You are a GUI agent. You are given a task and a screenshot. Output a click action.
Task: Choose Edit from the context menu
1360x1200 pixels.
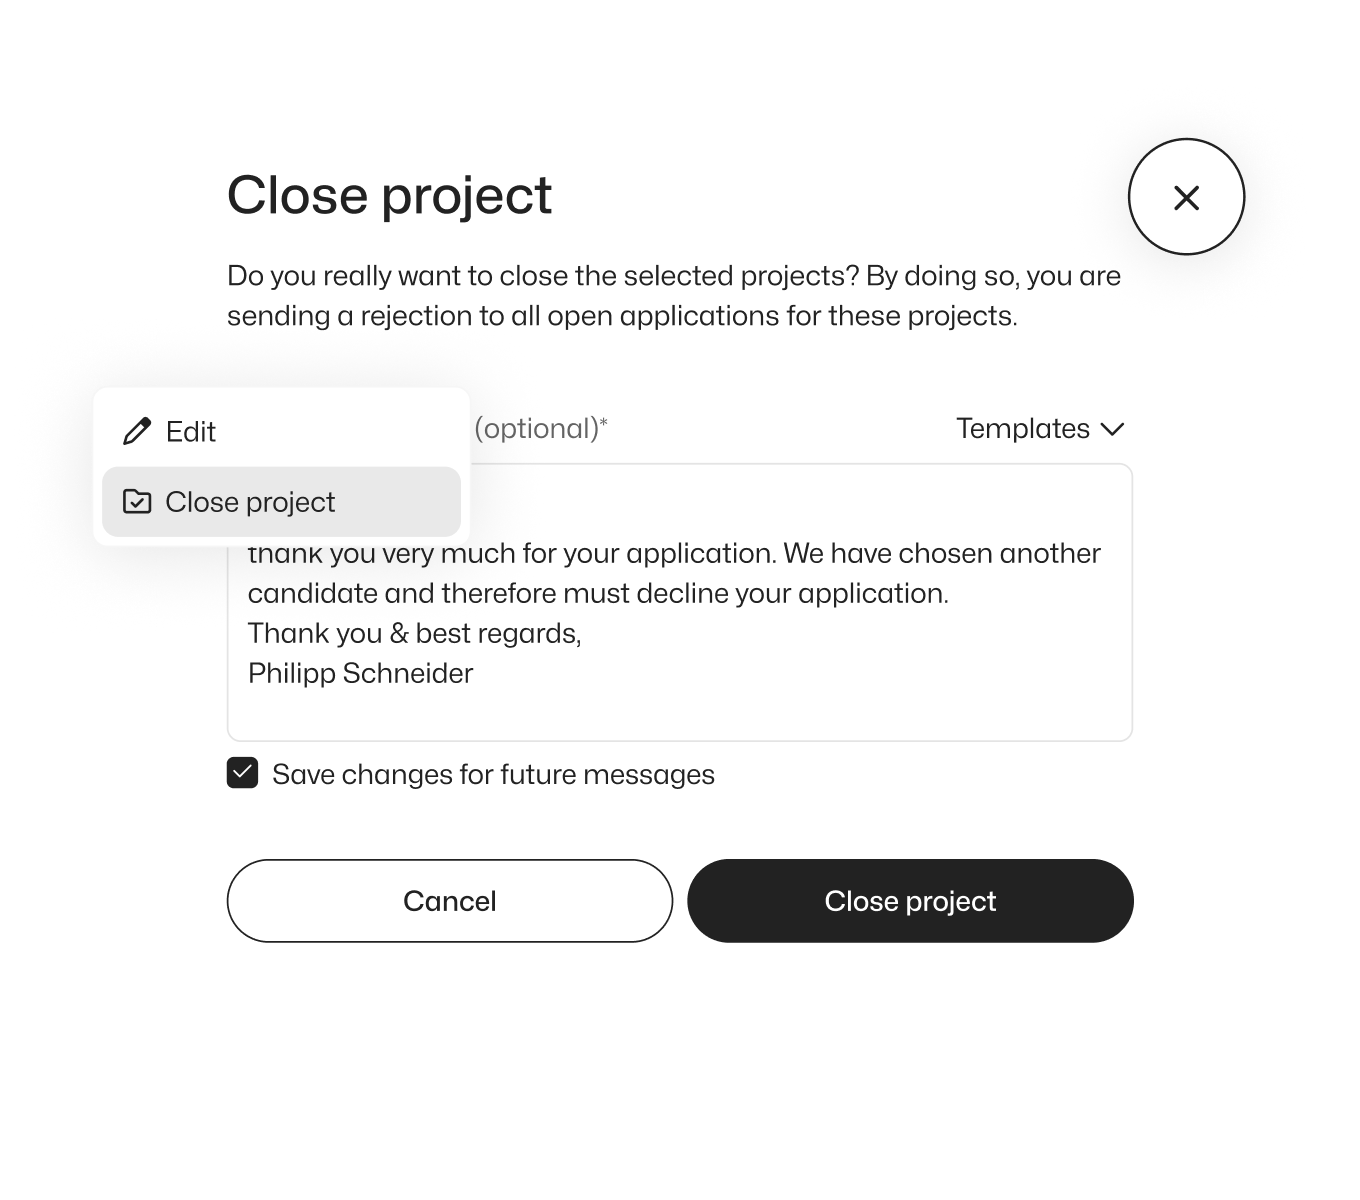tap(191, 431)
